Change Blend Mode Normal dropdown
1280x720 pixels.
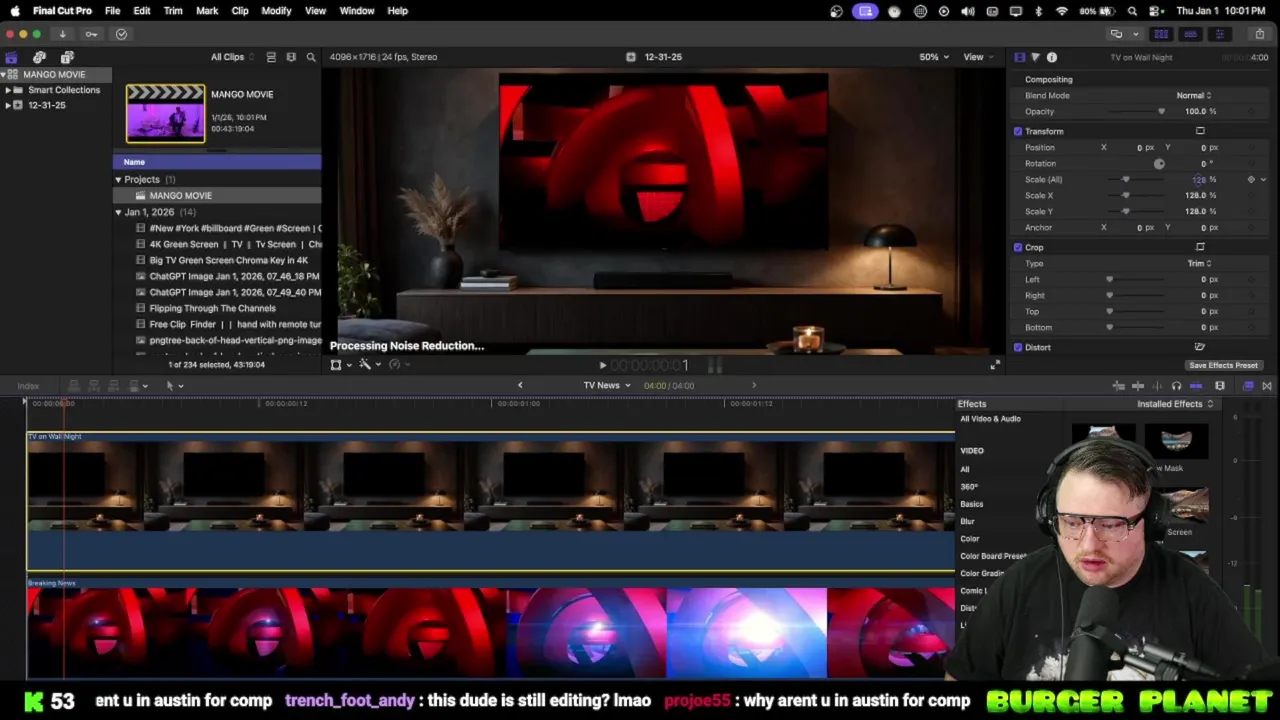(1194, 95)
